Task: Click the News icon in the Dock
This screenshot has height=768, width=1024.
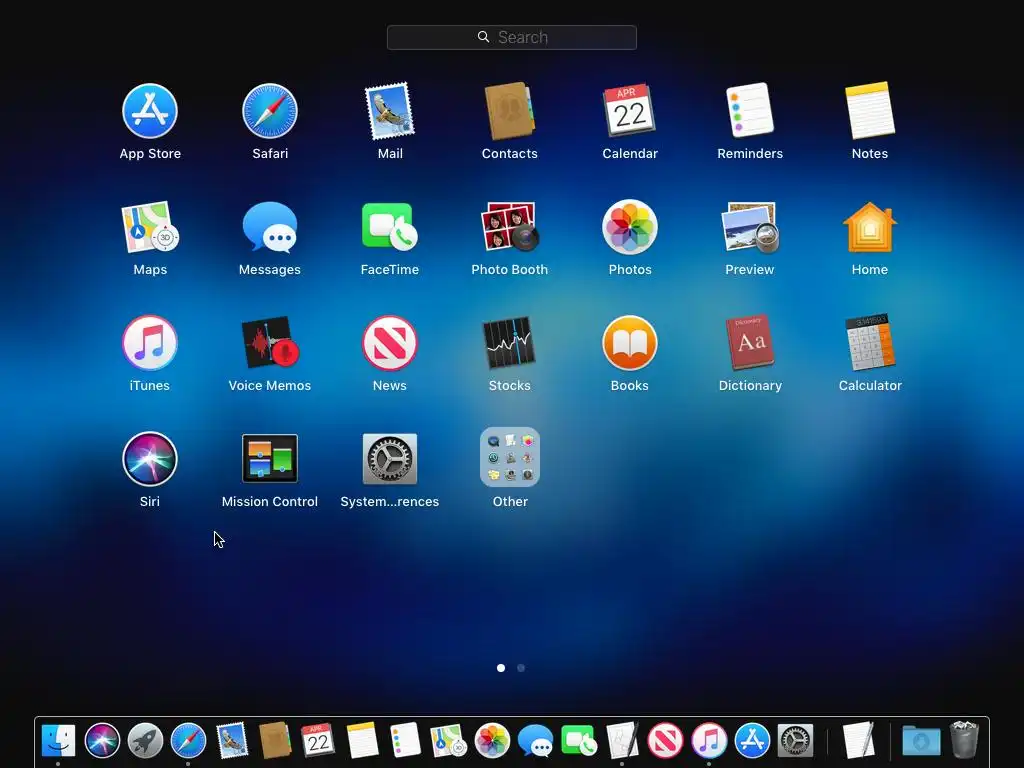Action: 665,741
